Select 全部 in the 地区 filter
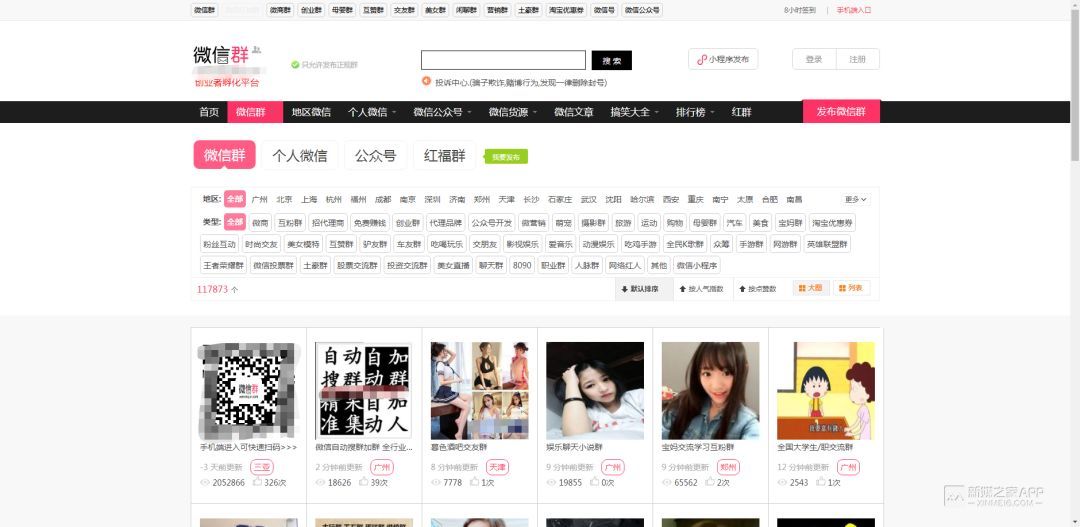Screen dimensions: 1080x527 [235, 199]
